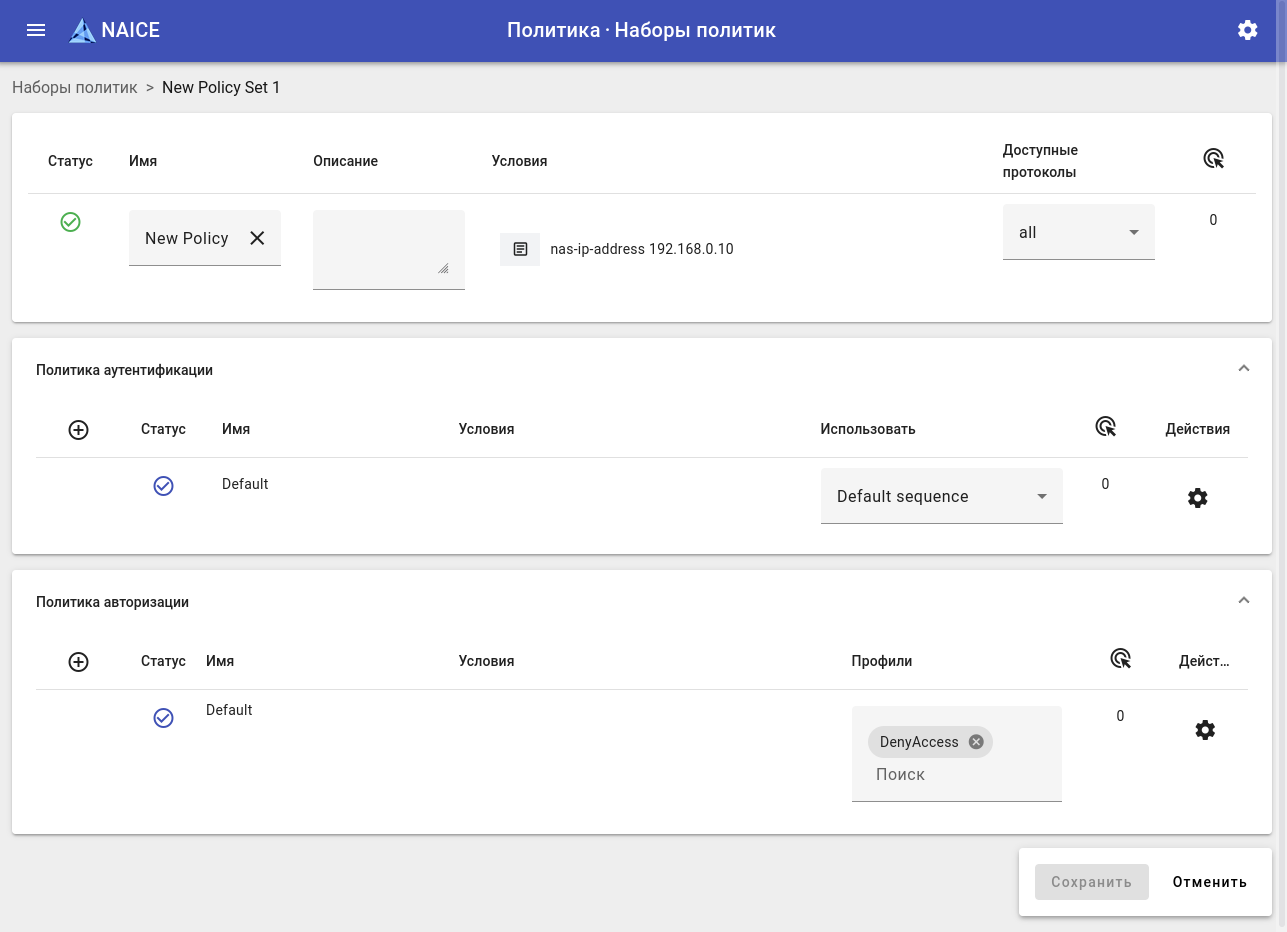Screen dimensions: 1287x932
Task: Open actions gear for authentication Default rule
Action: (x=1197, y=498)
